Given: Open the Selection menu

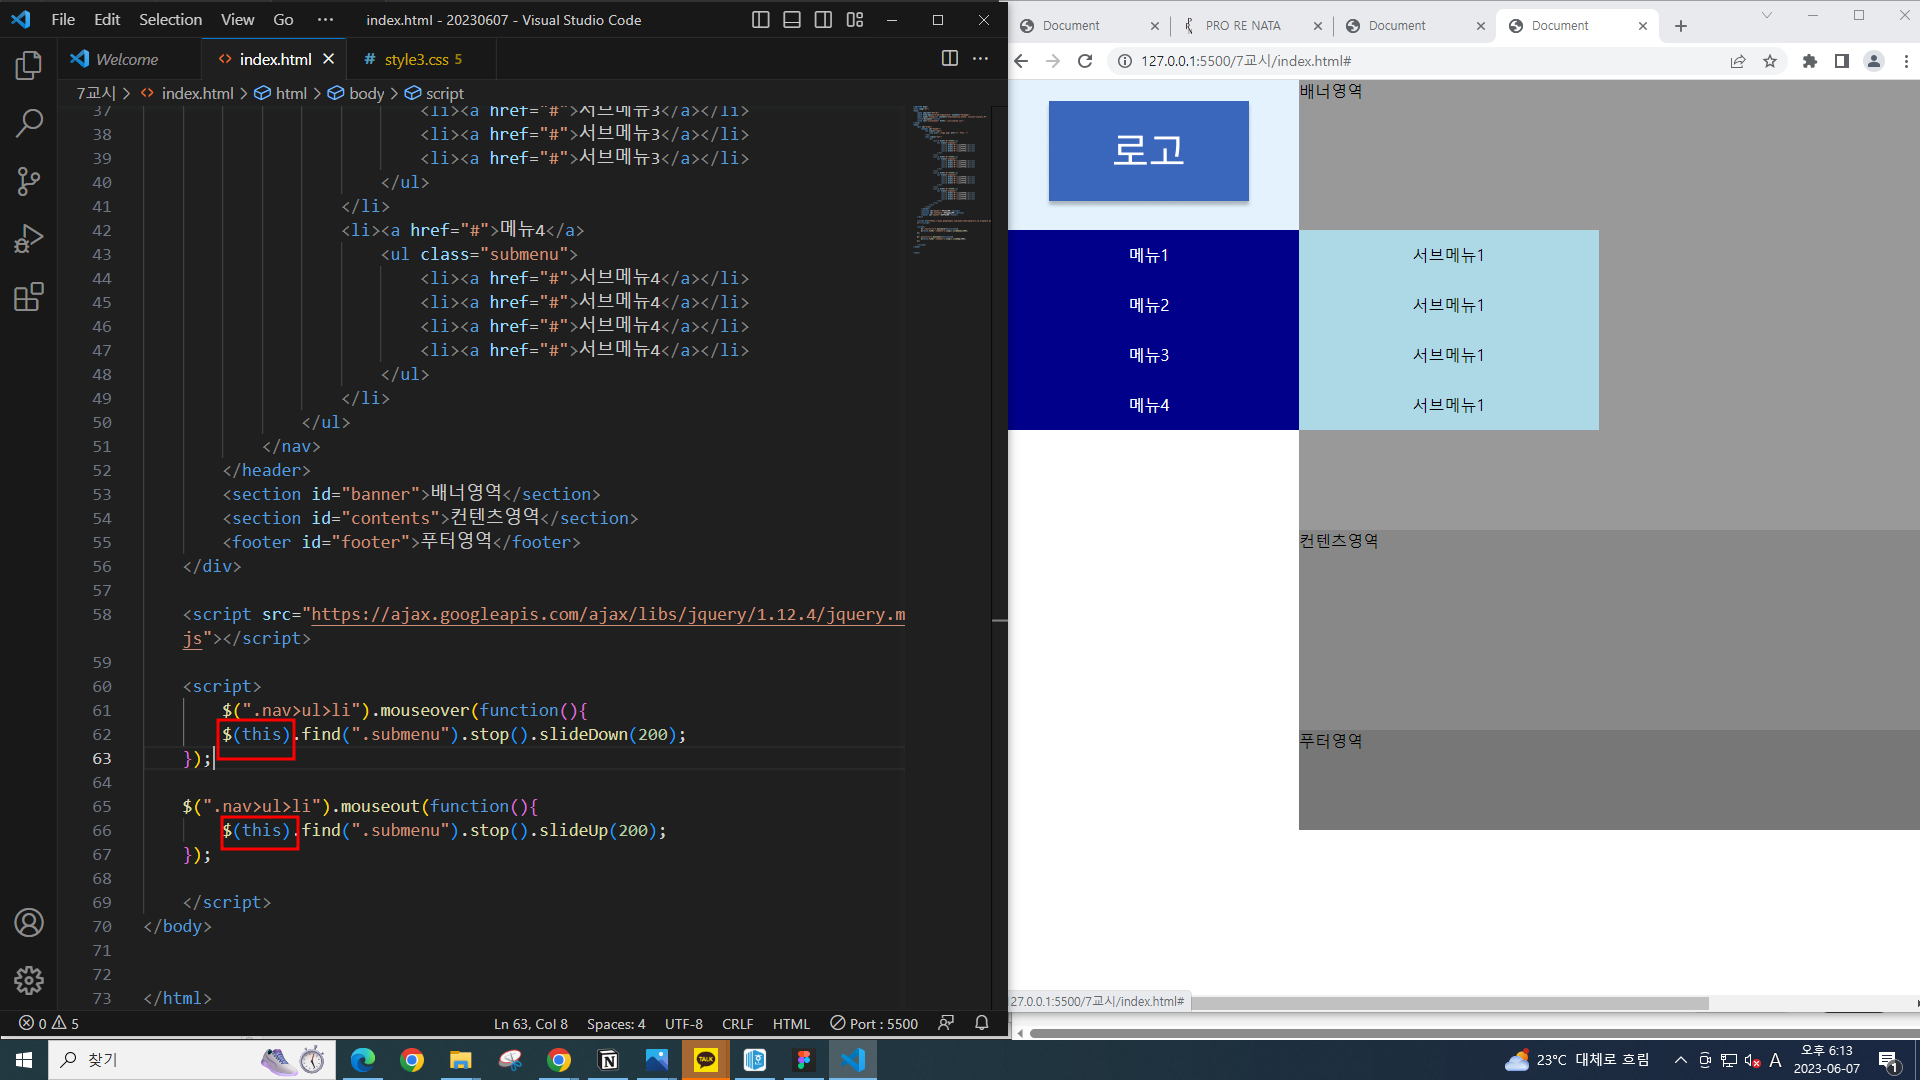Looking at the screenshot, I should (x=170, y=20).
